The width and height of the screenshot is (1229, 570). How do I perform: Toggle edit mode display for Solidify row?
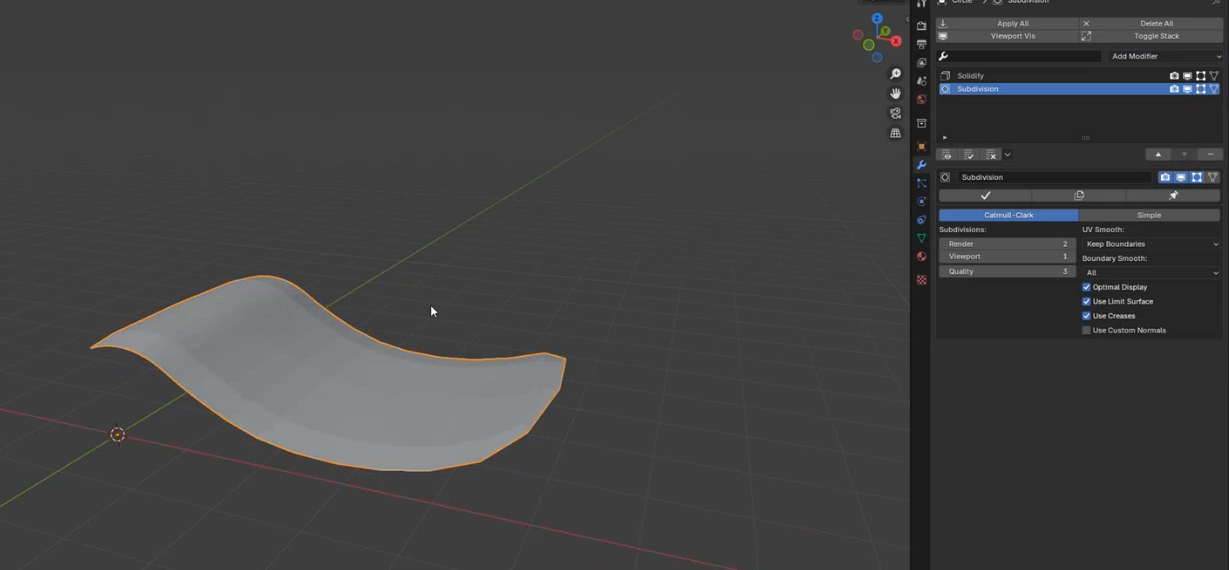tap(1201, 76)
